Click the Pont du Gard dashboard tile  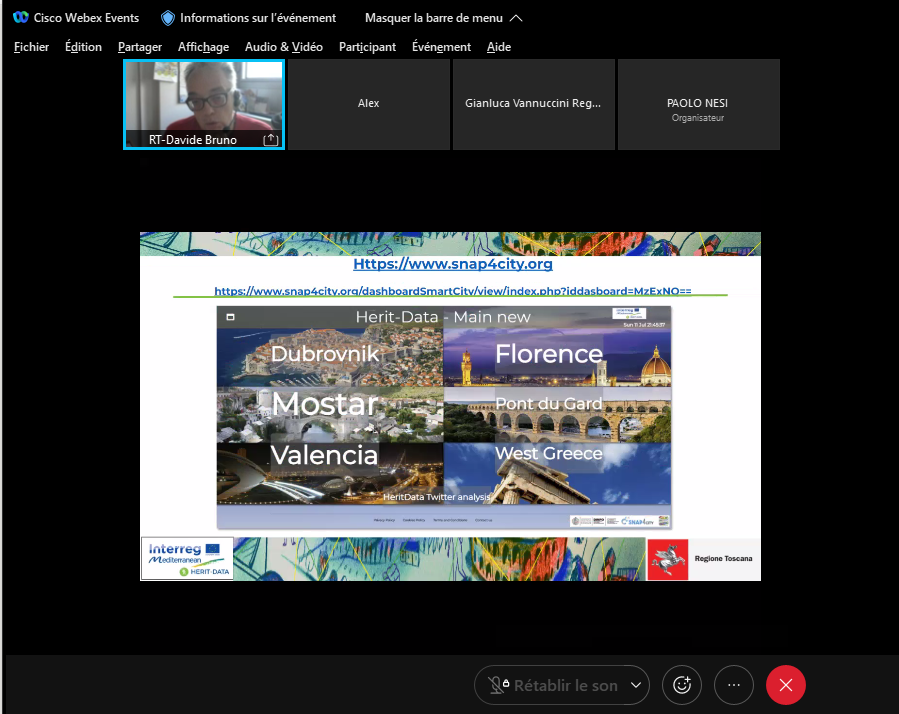coord(557,414)
